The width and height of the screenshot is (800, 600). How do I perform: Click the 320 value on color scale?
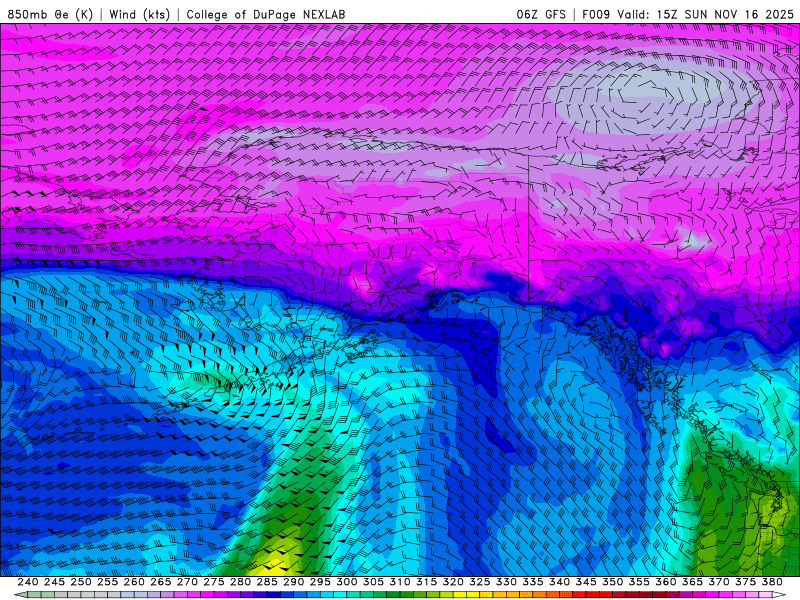tap(453, 582)
